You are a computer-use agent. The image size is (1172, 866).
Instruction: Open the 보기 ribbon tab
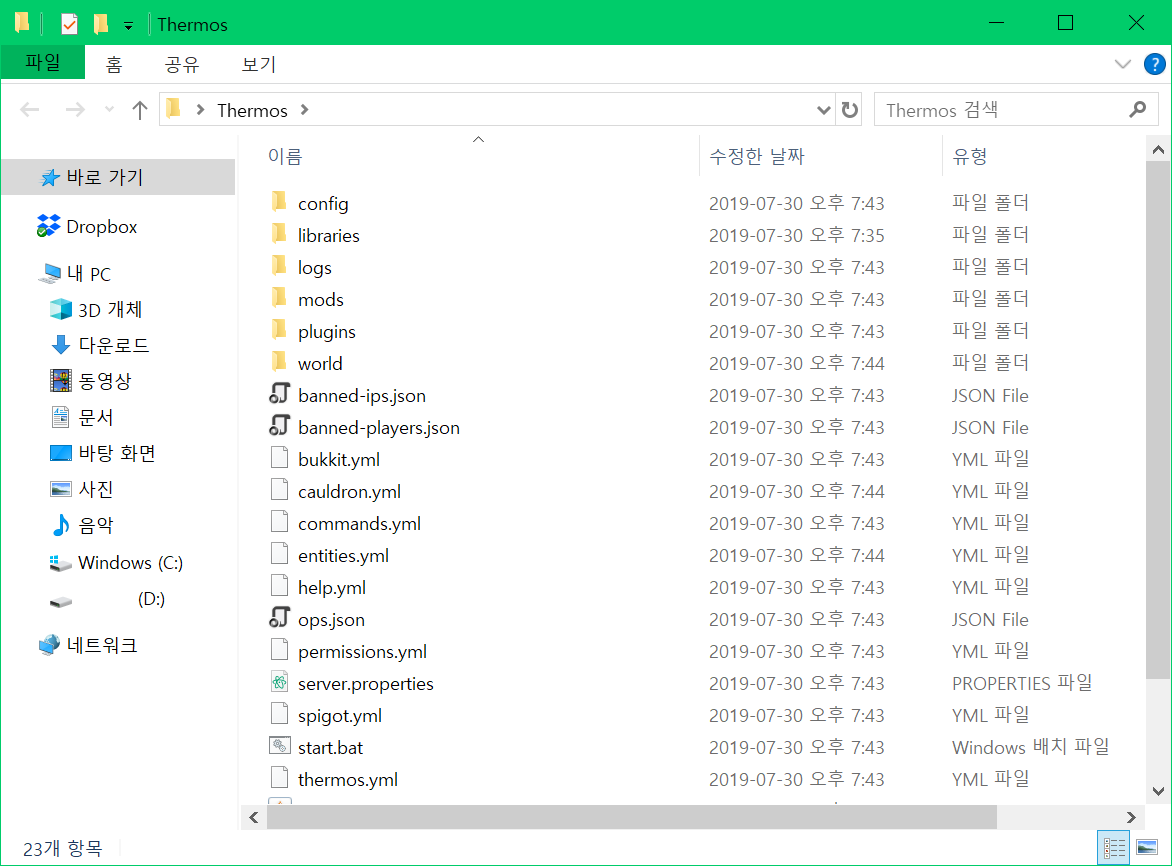pyautogui.click(x=259, y=64)
